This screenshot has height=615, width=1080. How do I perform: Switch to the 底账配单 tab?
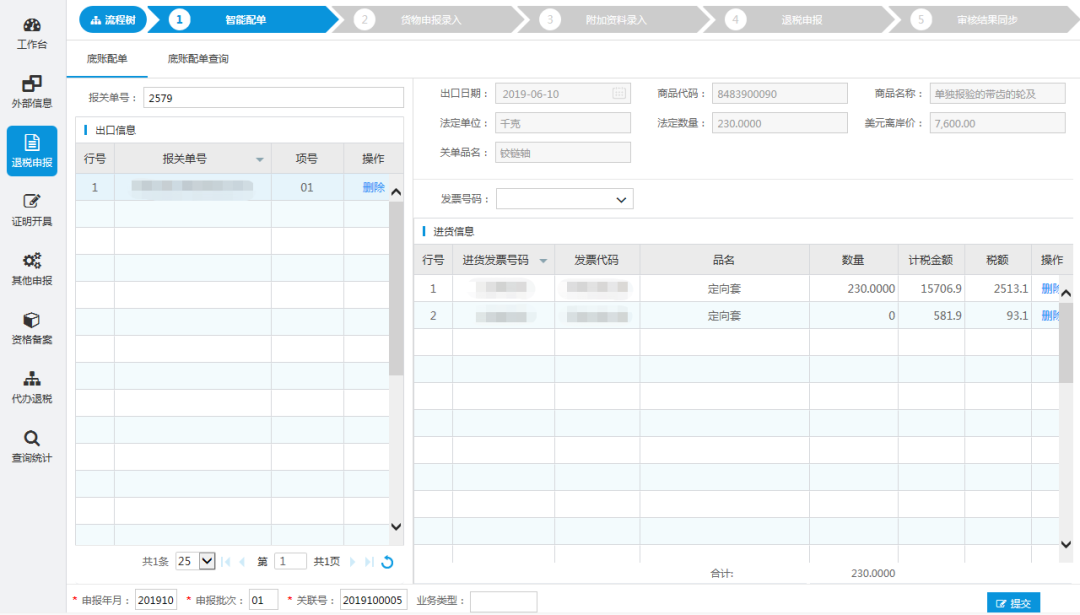[107, 59]
